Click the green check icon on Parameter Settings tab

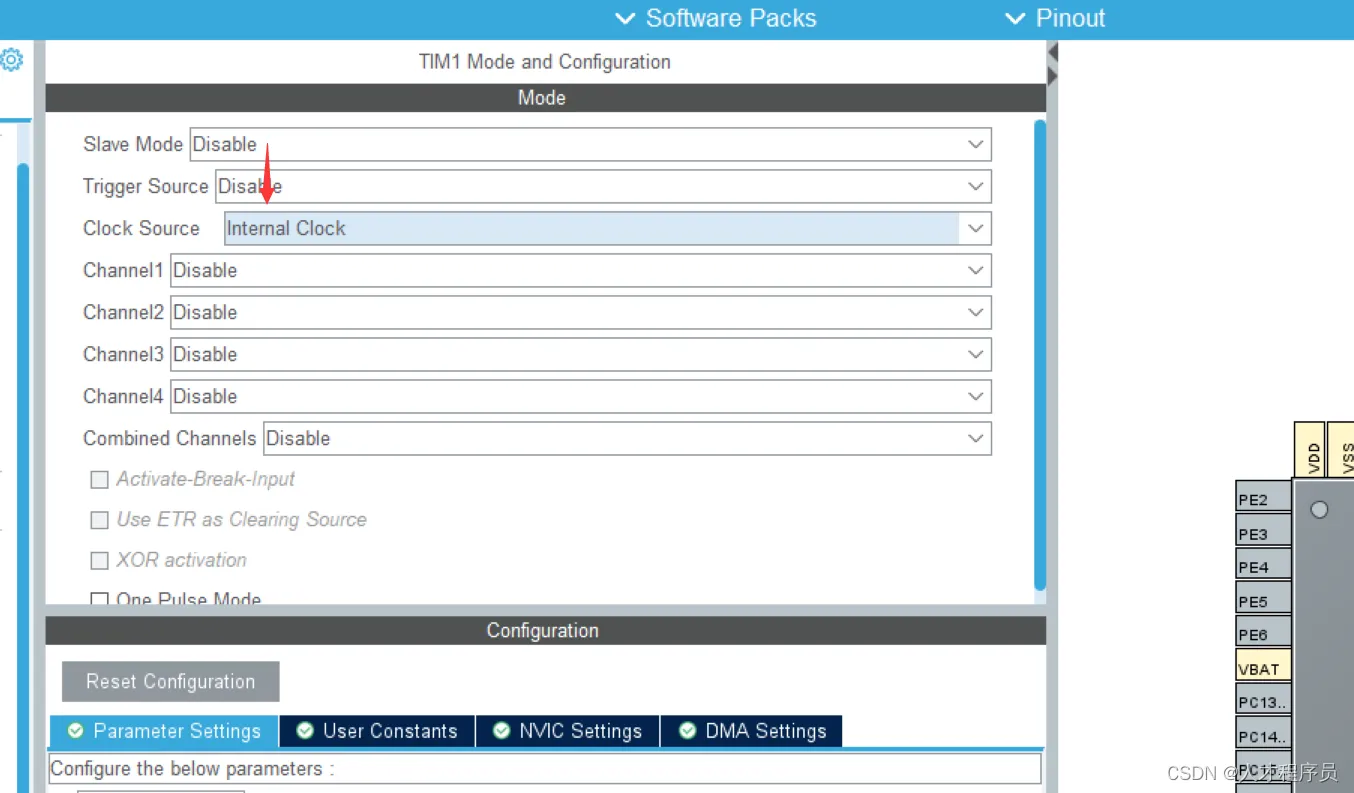click(x=75, y=731)
